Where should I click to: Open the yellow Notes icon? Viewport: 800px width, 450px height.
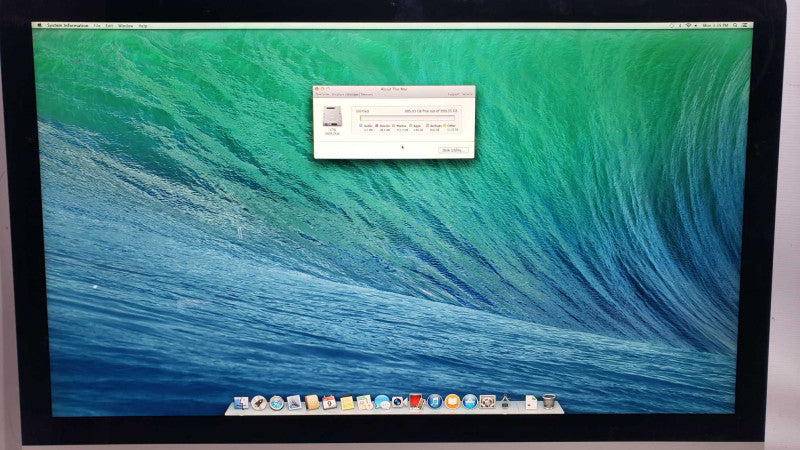pyautogui.click(x=347, y=403)
